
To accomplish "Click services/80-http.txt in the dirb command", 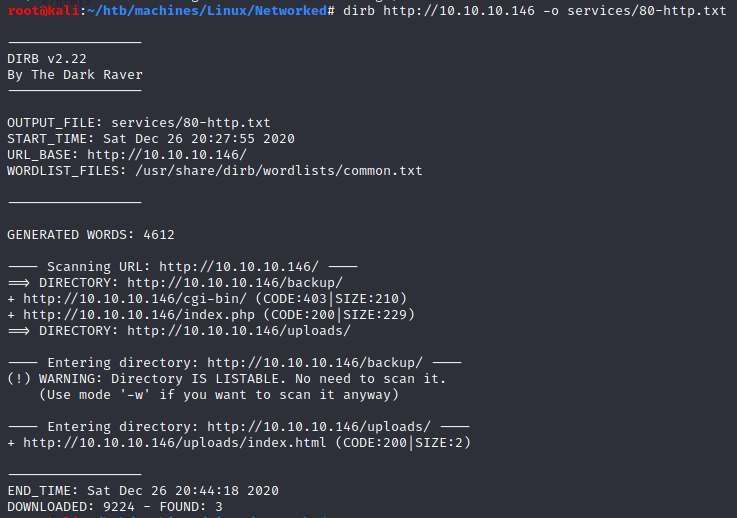I will click(640, 10).
